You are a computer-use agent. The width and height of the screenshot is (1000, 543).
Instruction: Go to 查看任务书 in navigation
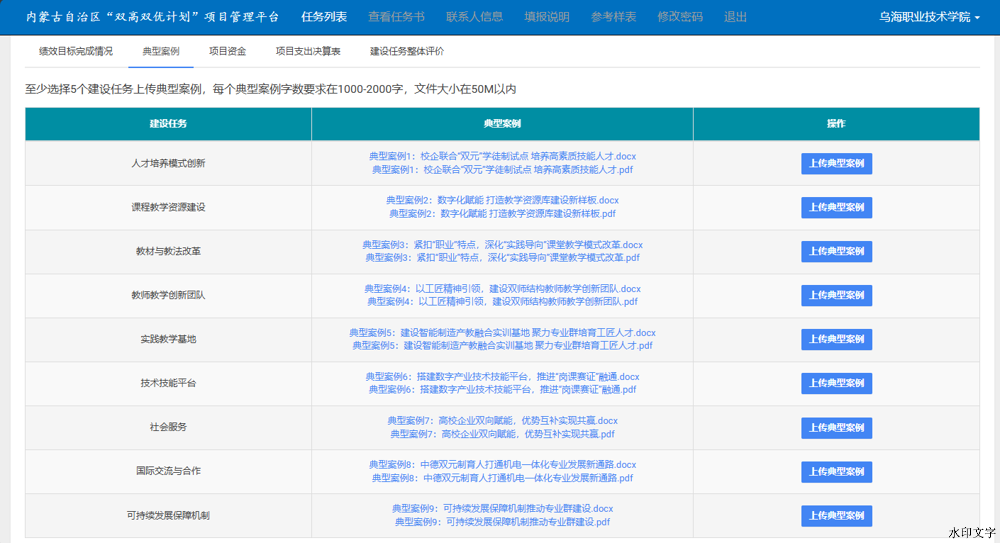396,17
